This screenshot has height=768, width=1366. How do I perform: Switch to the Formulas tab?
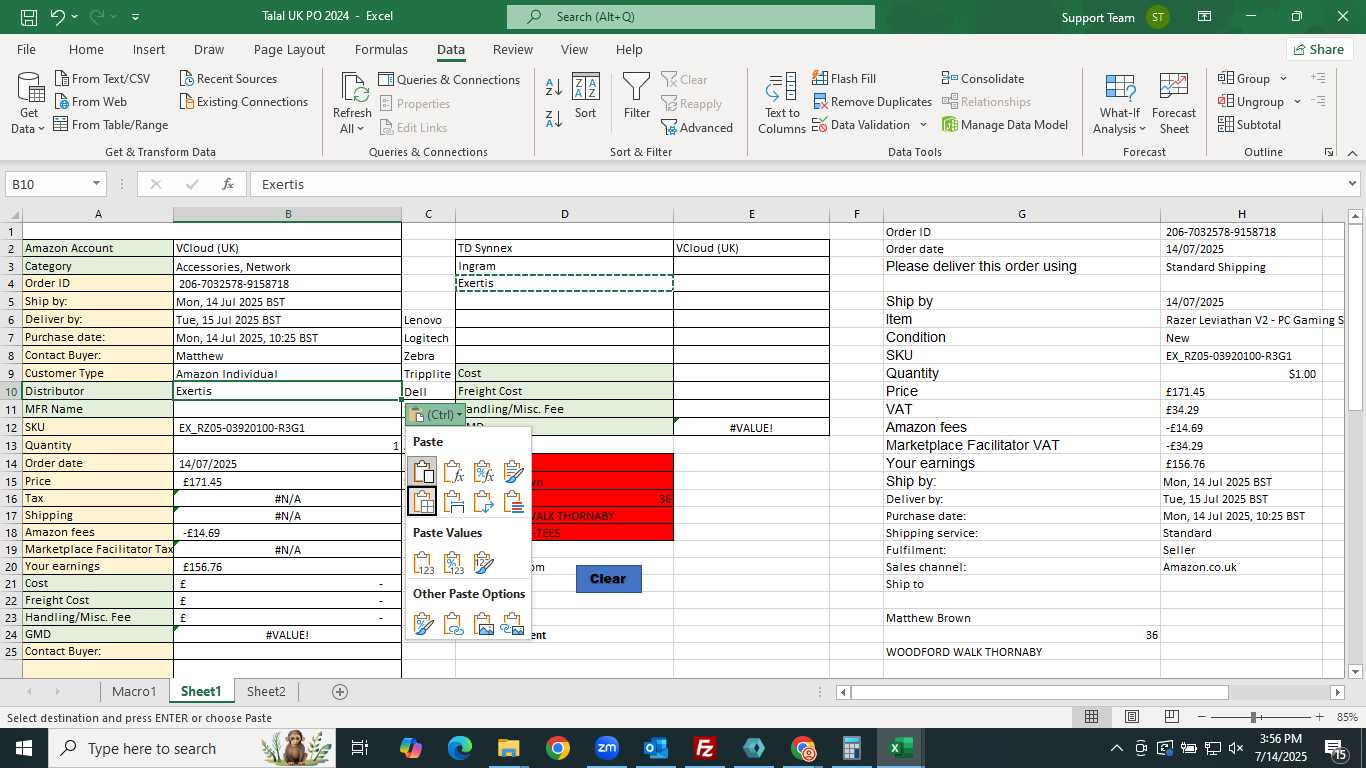point(381,50)
